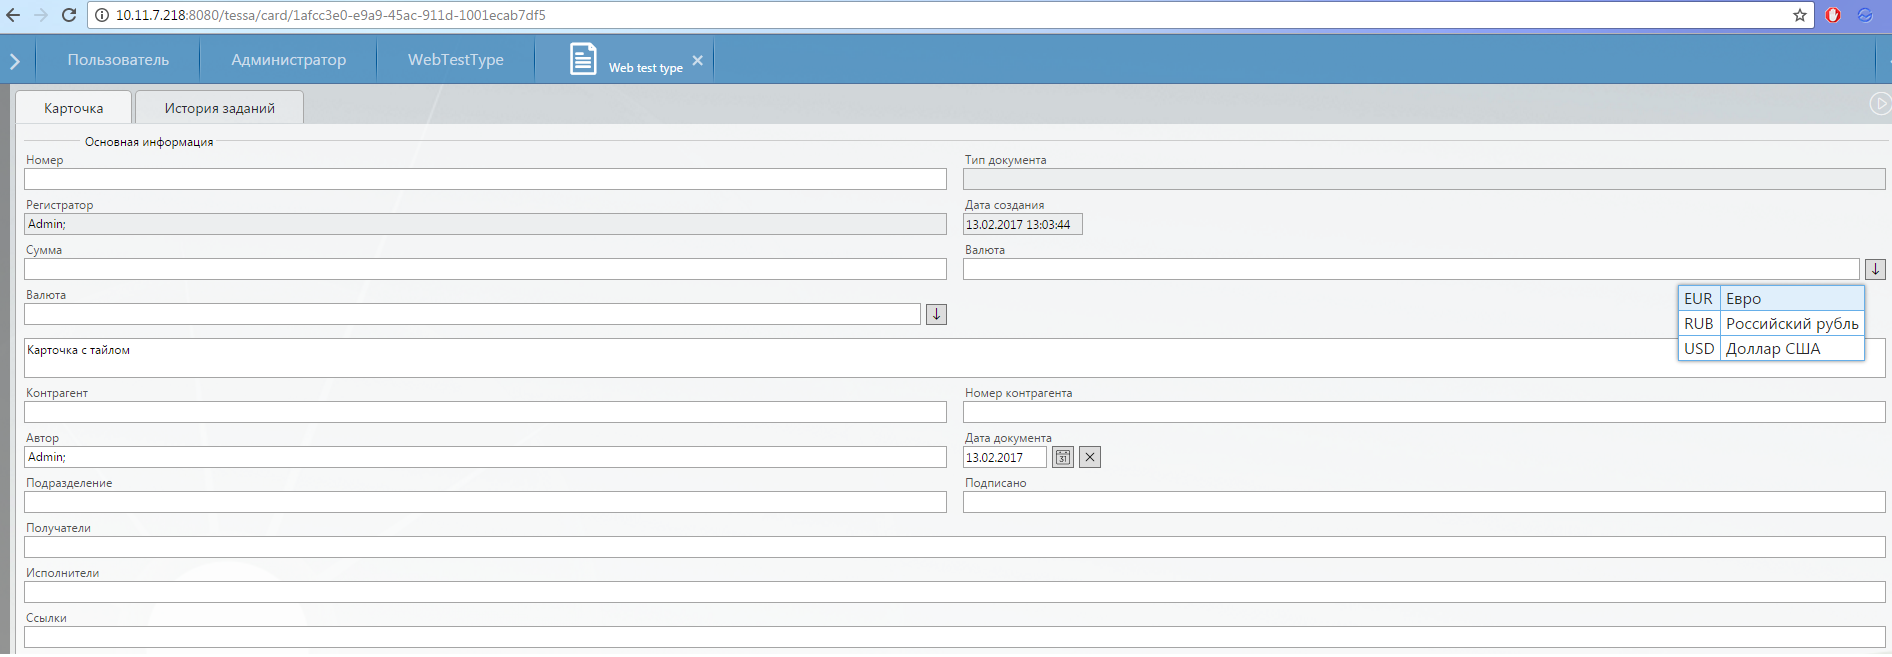Screen dimensions: 1892x657
Task: Open the right Валюта dropdown arrow
Action: (x=1875, y=269)
